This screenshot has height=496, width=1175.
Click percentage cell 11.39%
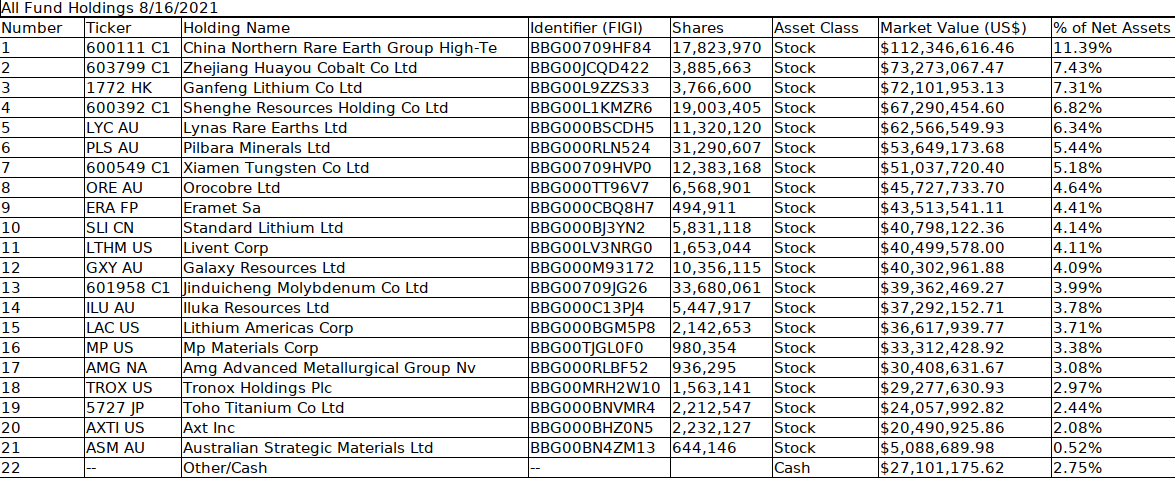point(1112,48)
